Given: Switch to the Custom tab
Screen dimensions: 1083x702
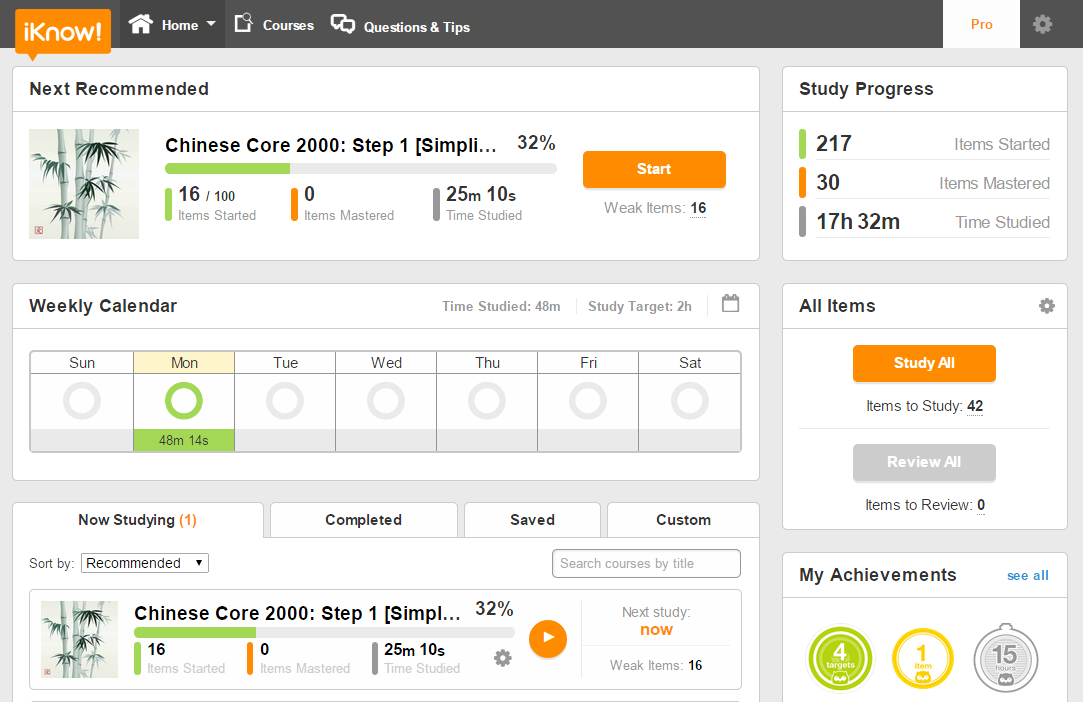Looking at the screenshot, I should tap(683, 520).
